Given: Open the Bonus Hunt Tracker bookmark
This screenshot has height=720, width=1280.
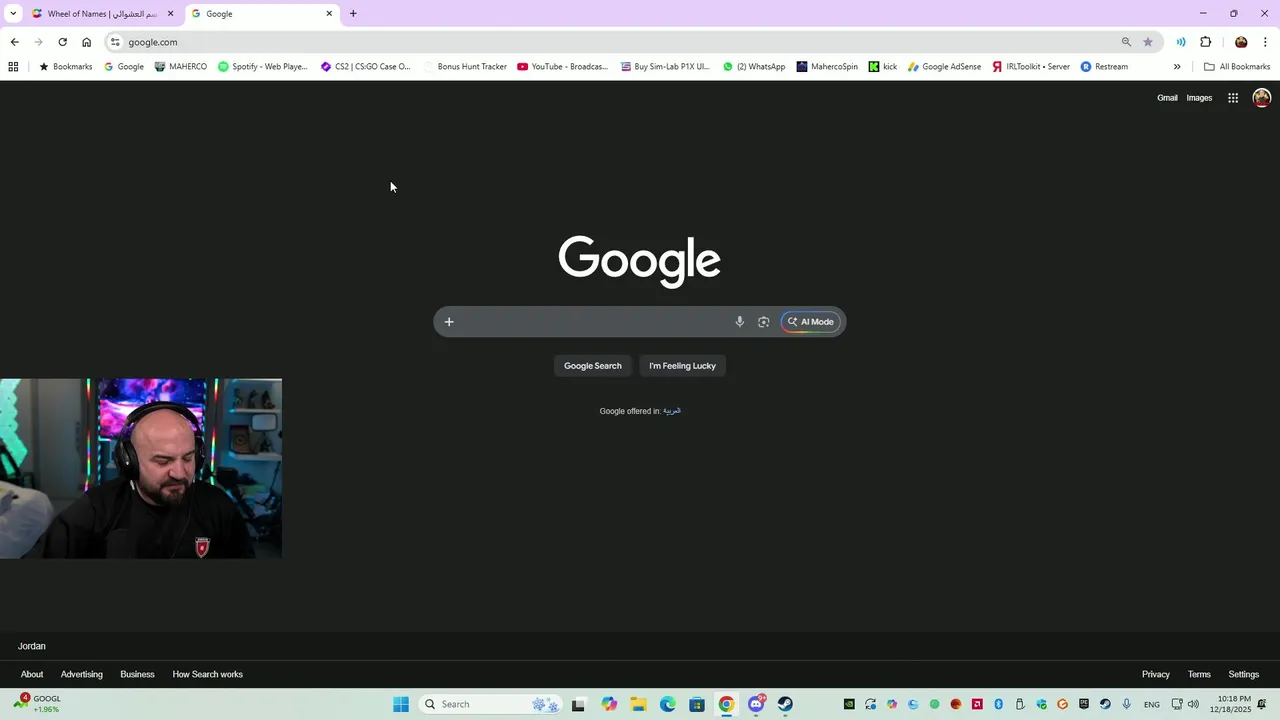Looking at the screenshot, I should pyautogui.click(x=465, y=67).
